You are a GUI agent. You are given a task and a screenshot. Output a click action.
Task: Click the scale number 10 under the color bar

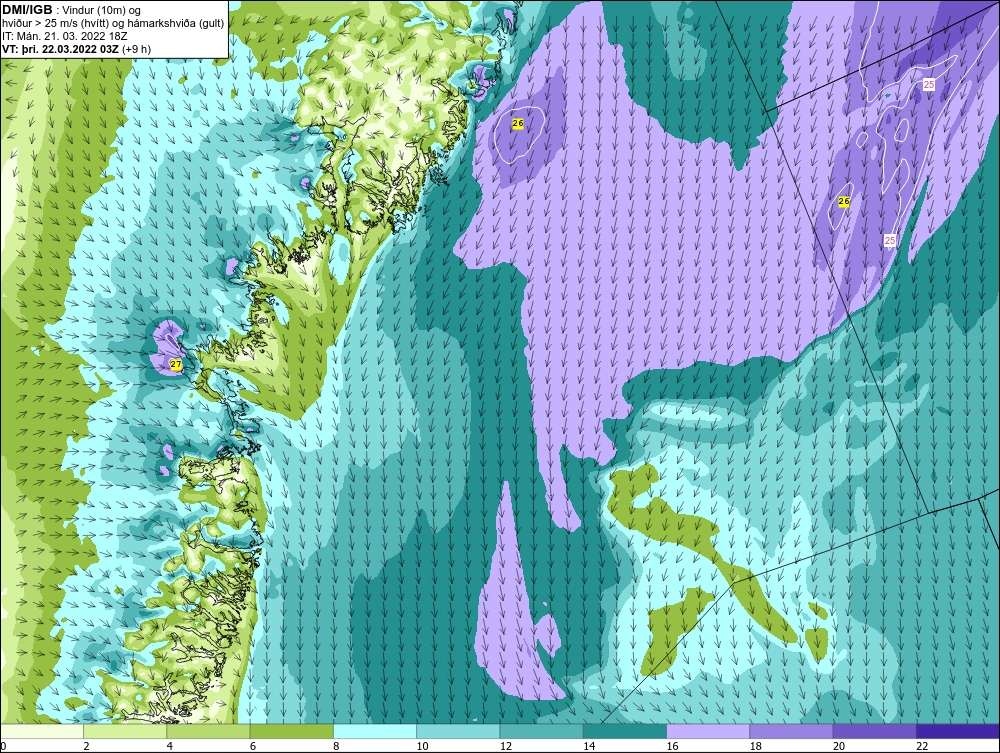click(x=423, y=746)
